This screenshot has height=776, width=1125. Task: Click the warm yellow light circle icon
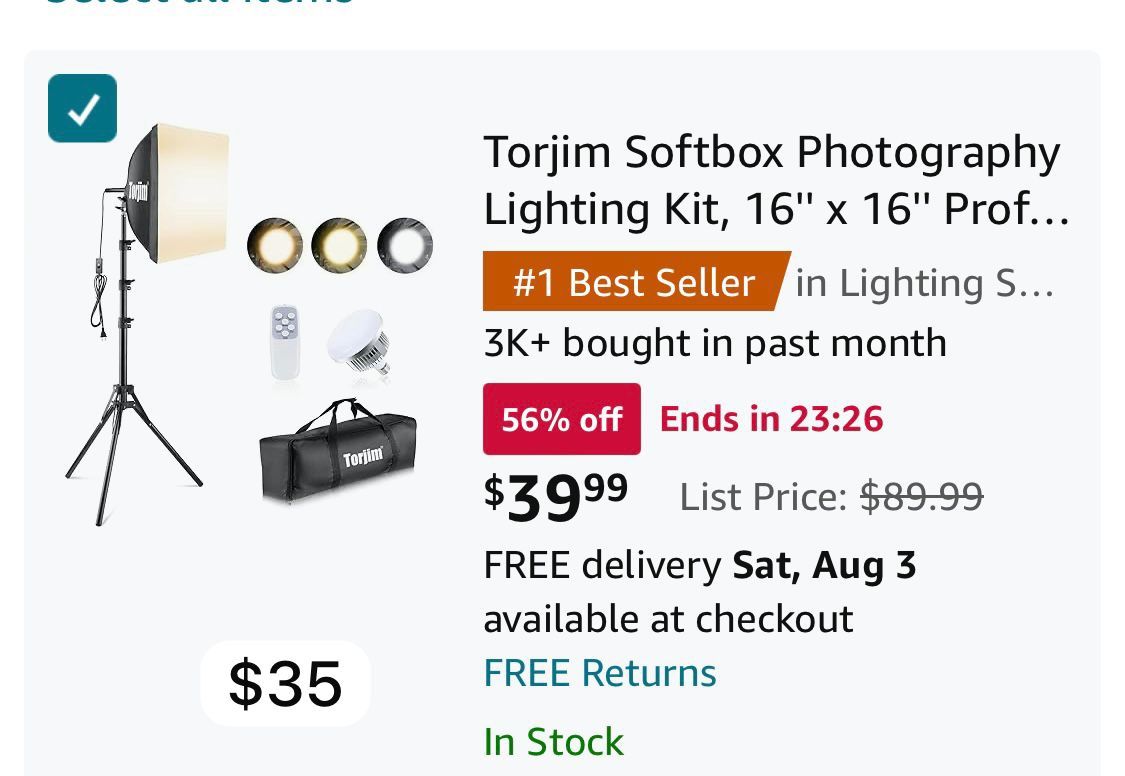click(x=275, y=245)
